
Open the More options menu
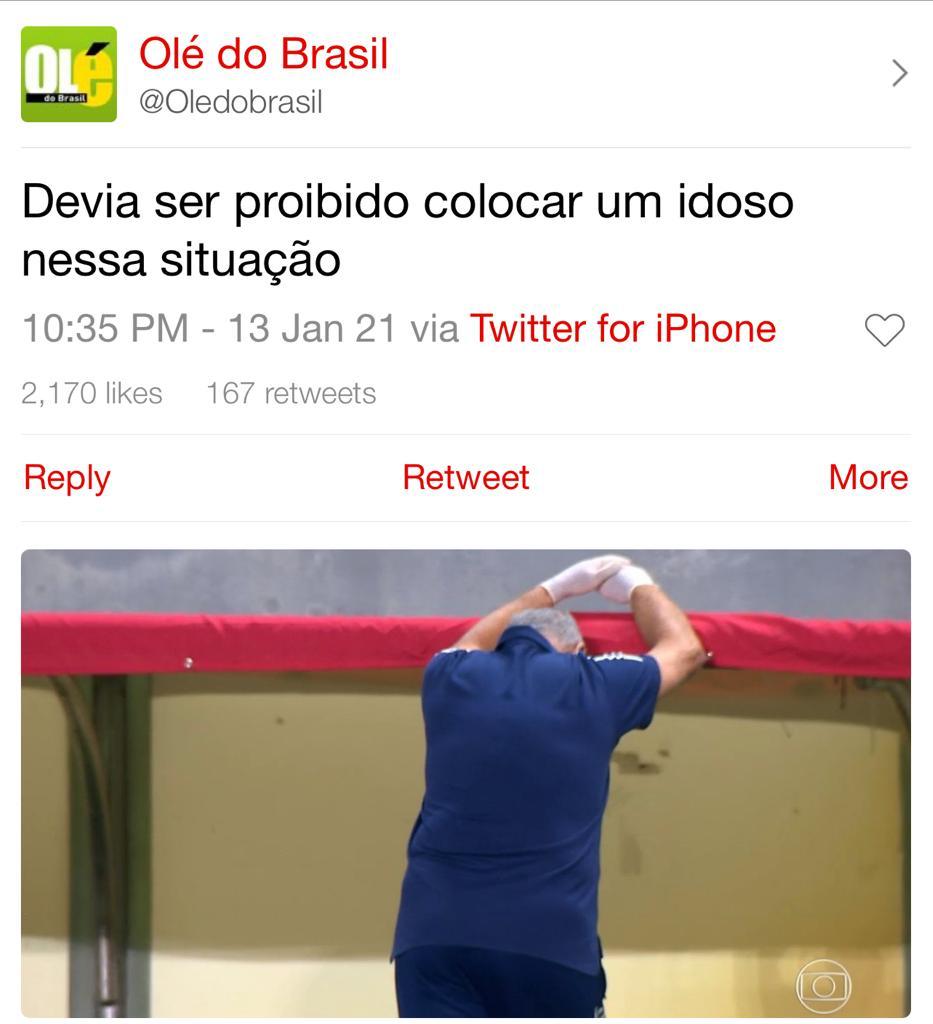(868, 477)
